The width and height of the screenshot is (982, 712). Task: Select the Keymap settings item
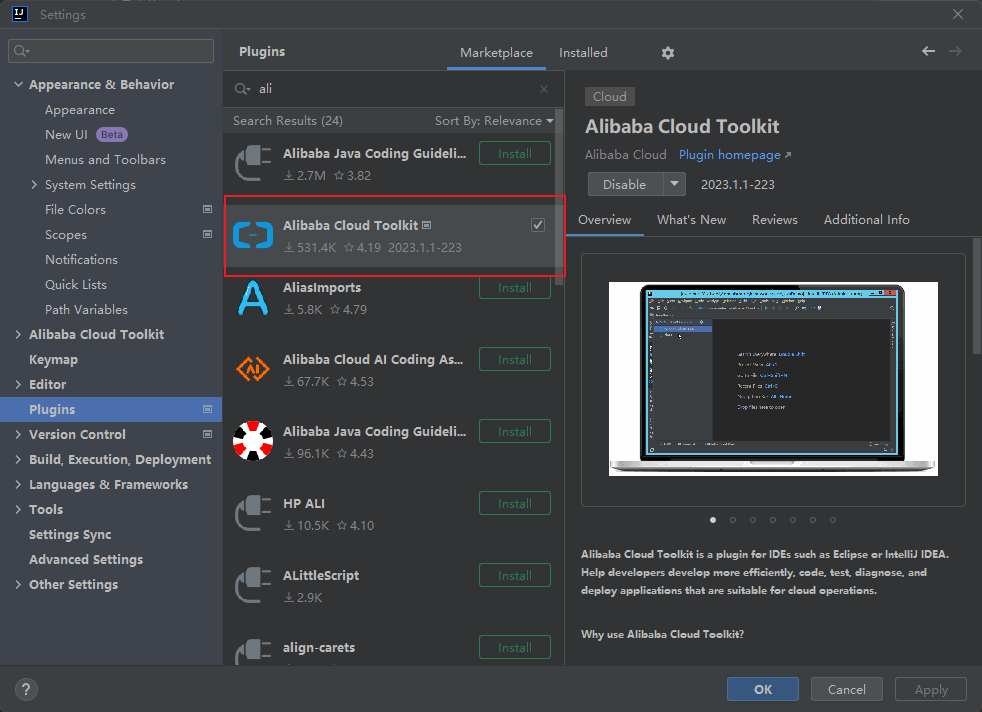53,359
